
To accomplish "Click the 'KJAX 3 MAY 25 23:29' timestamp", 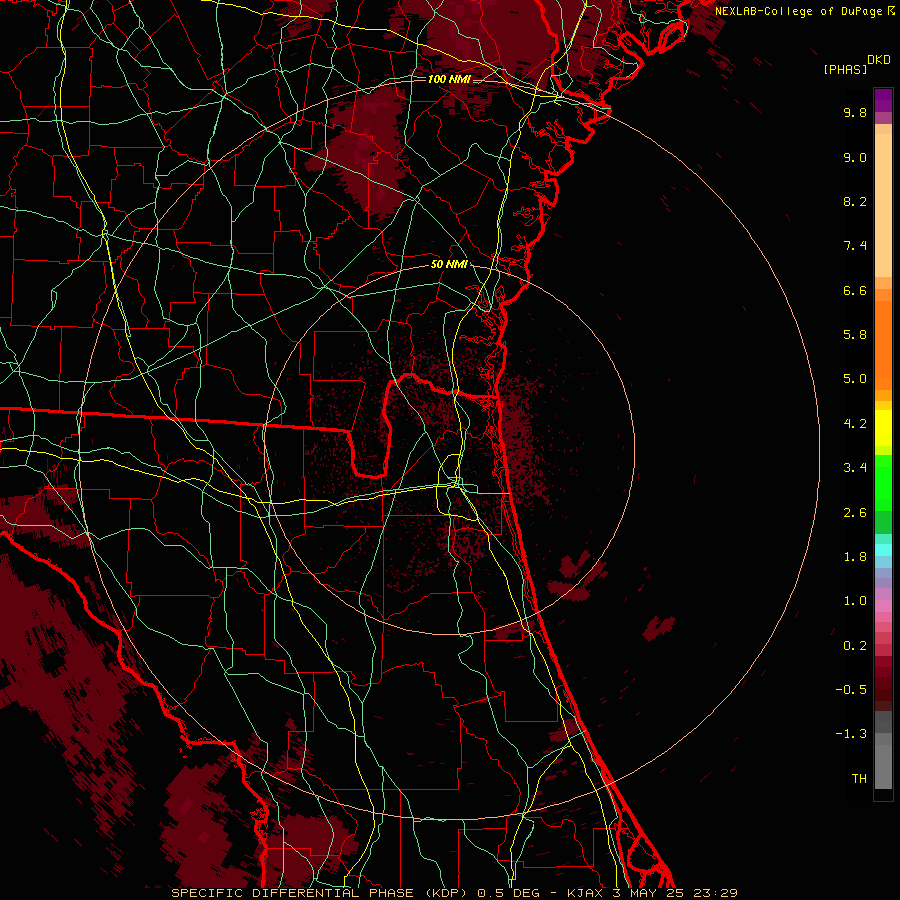I will point(652,893).
